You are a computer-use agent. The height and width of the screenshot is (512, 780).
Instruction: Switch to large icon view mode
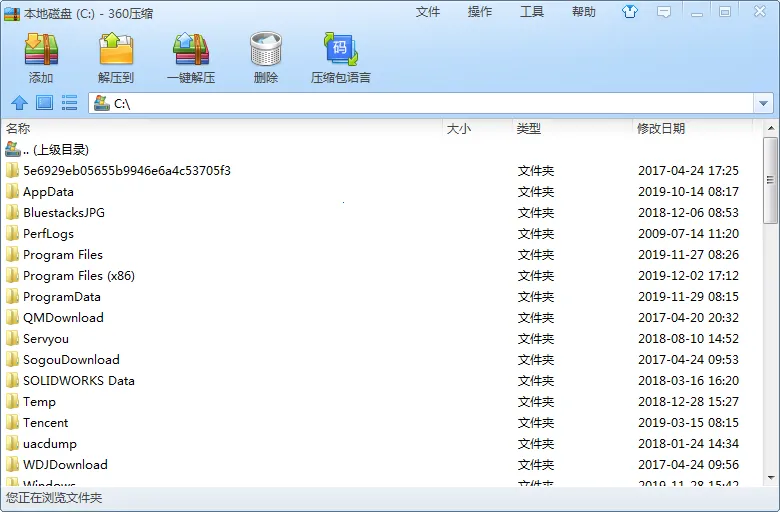click(x=44, y=103)
